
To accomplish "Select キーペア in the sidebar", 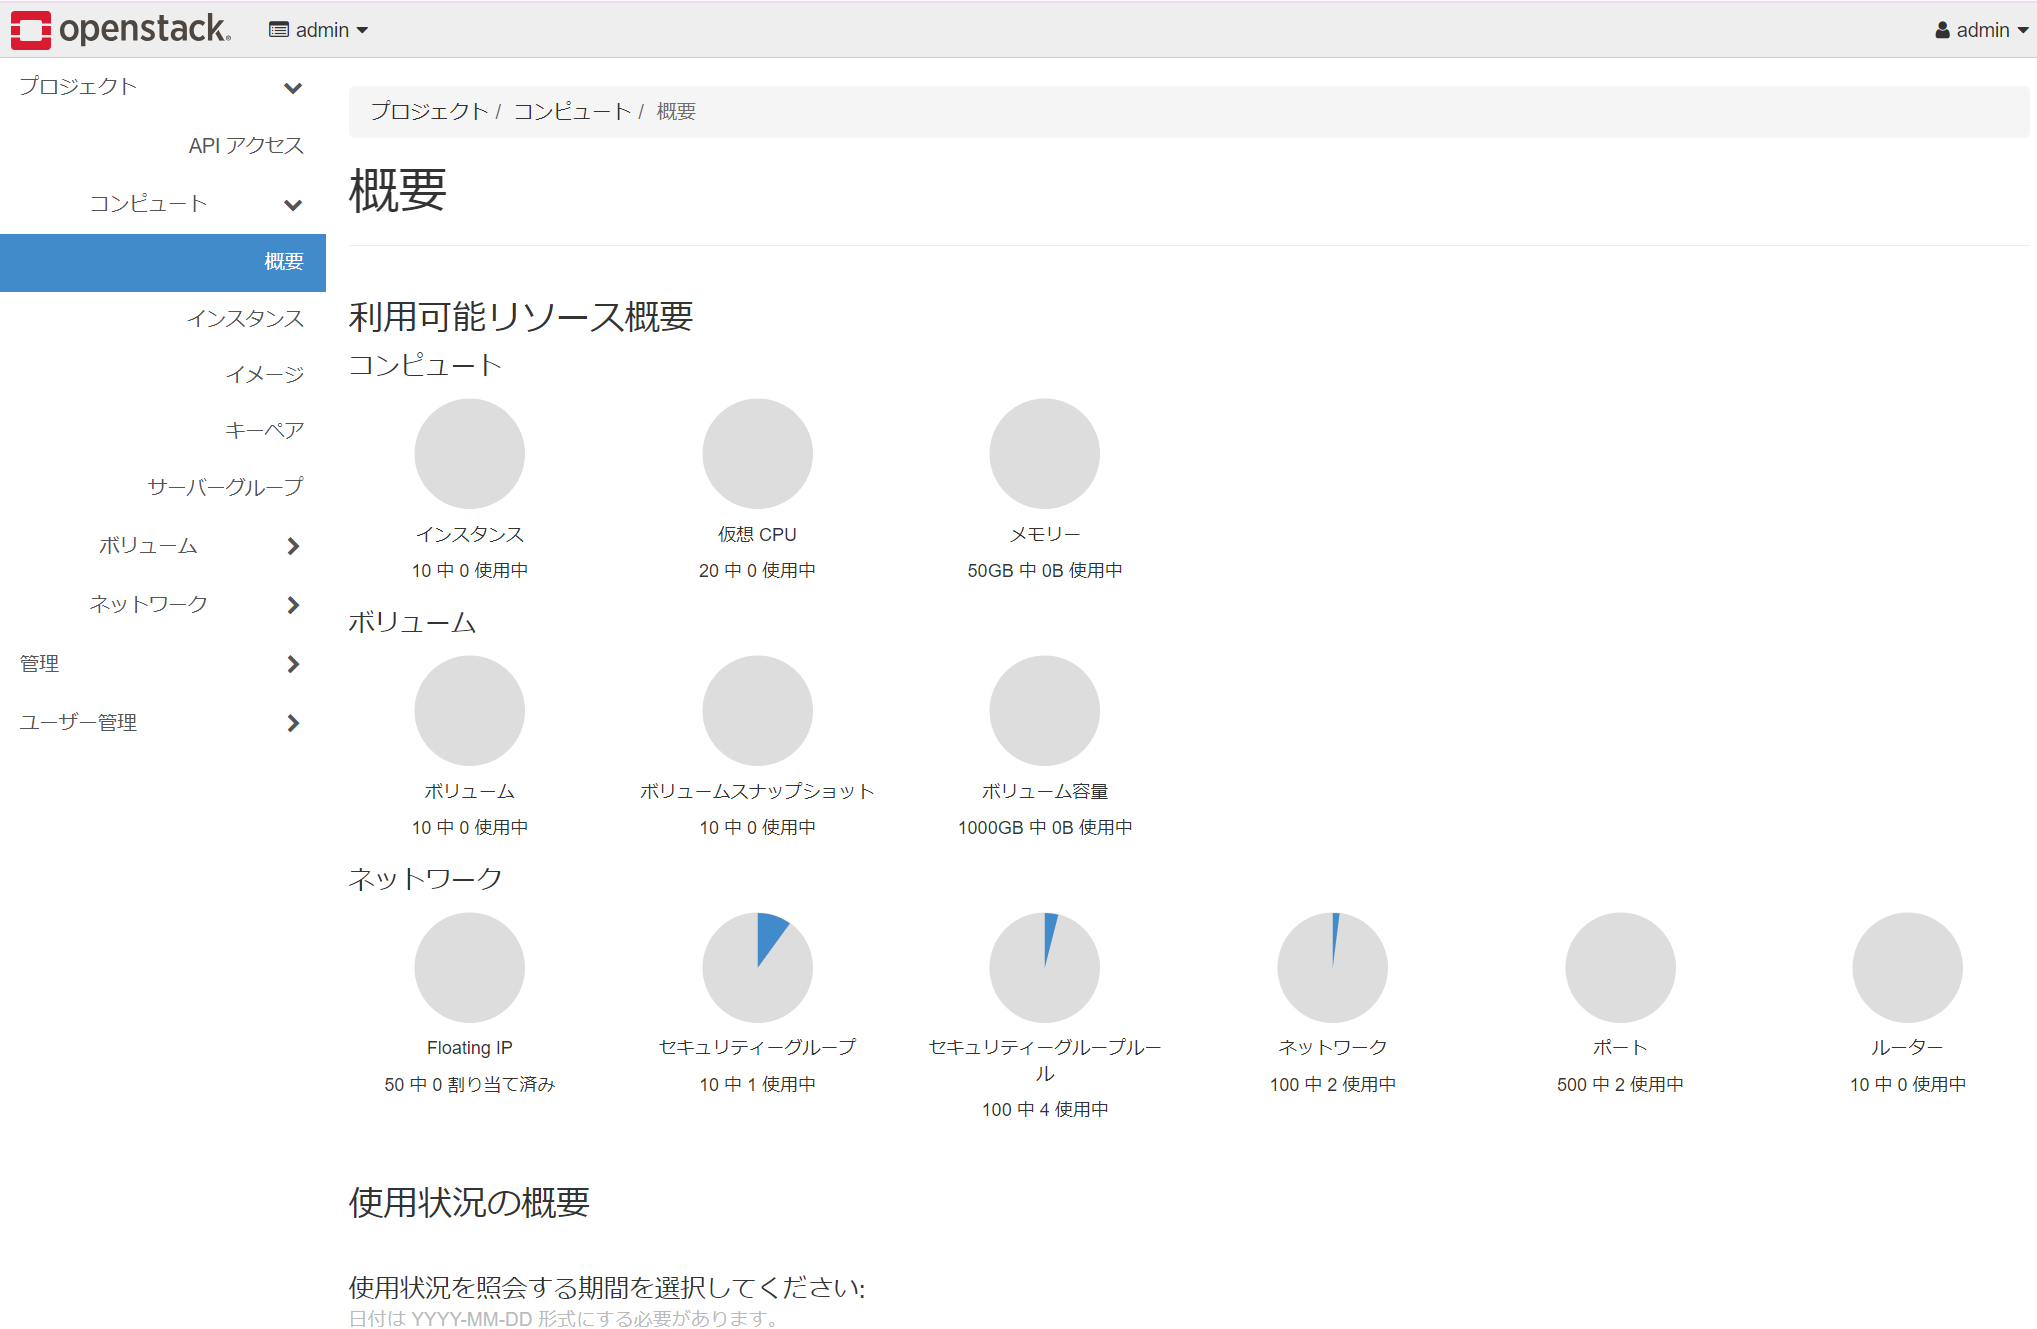I will click(265, 429).
